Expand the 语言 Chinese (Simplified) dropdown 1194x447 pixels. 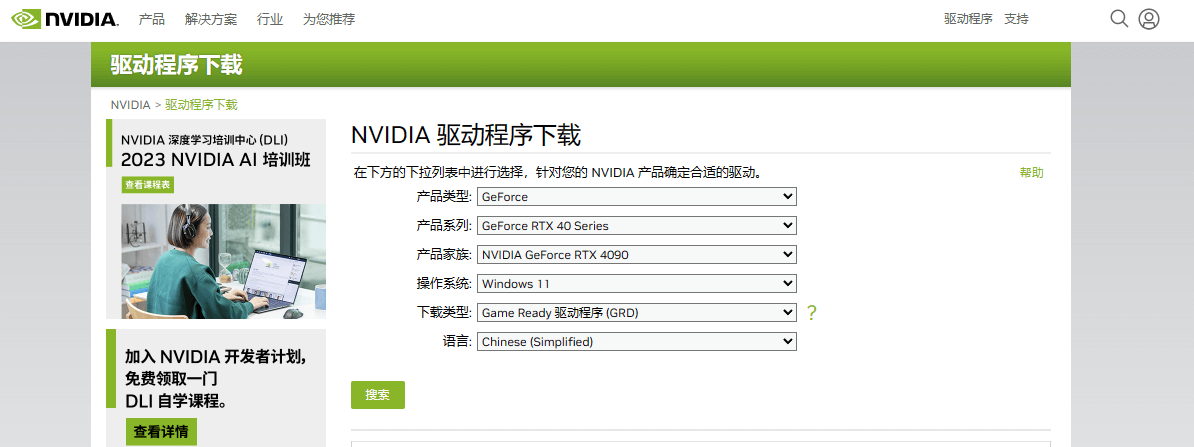click(637, 342)
